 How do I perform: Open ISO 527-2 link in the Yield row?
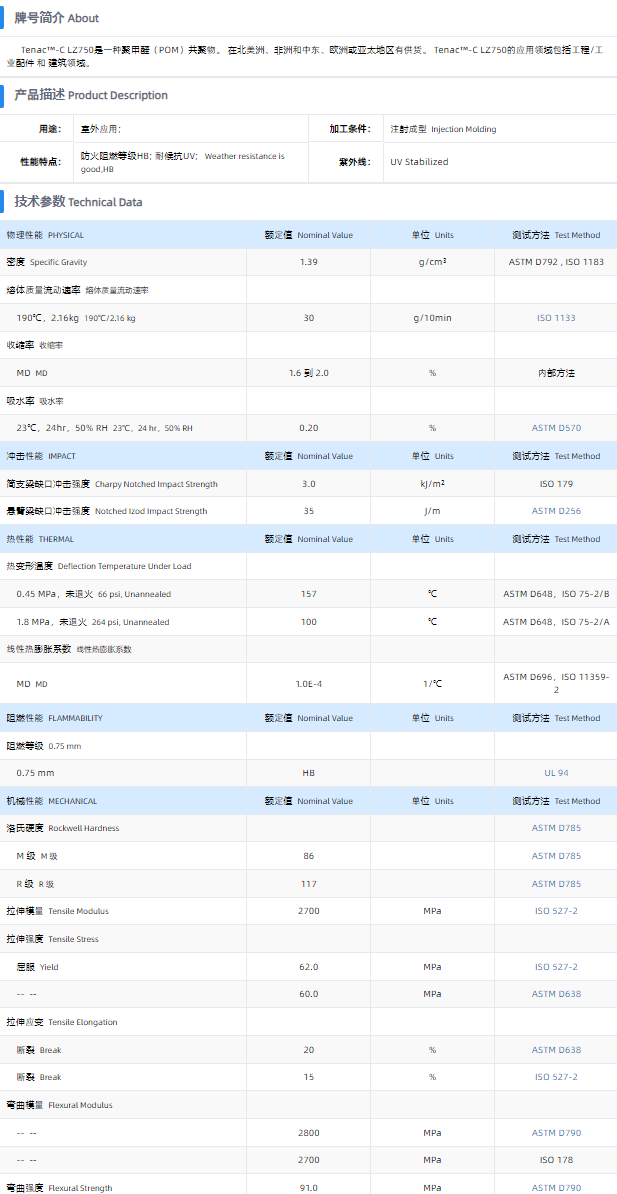556,966
